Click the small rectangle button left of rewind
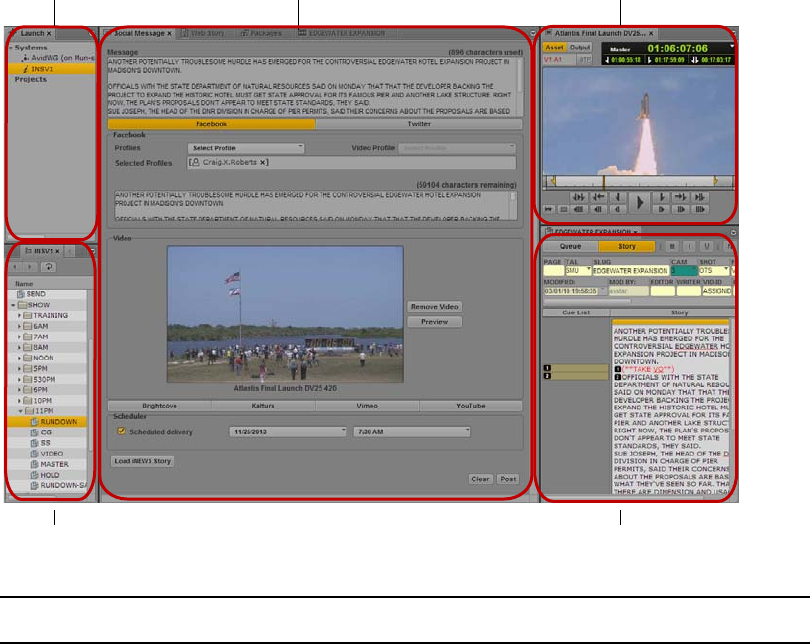Image resolution: width=810 pixels, height=644 pixels. tap(564, 210)
